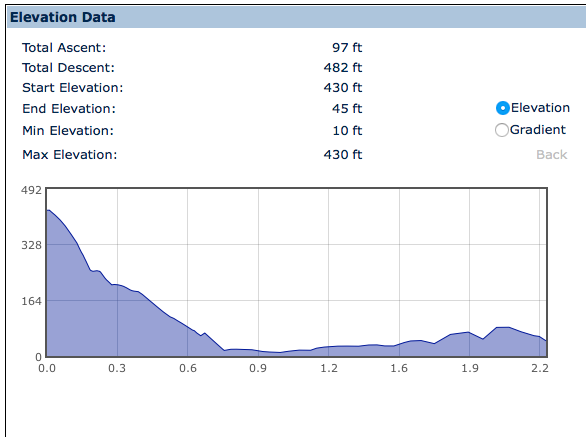Image resolution: width=586 pixels, height=437 pixels.
Task: Click the Back link
Action: [x=551, y=154]
